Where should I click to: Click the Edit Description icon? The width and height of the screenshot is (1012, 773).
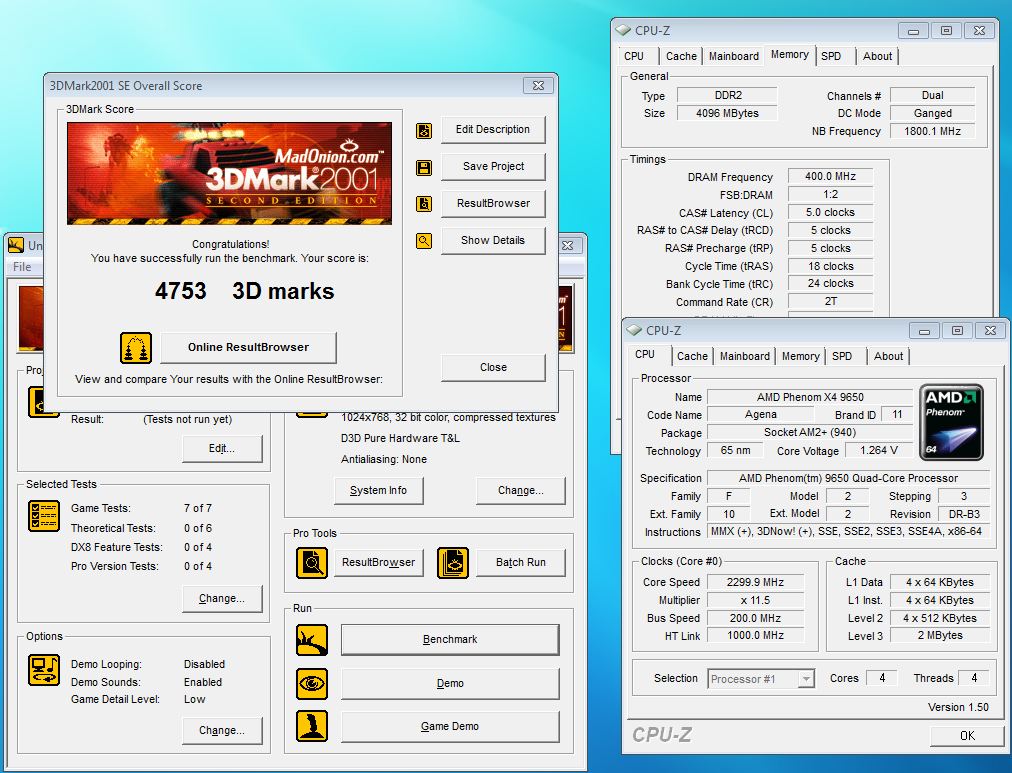[x=424, y=131]
